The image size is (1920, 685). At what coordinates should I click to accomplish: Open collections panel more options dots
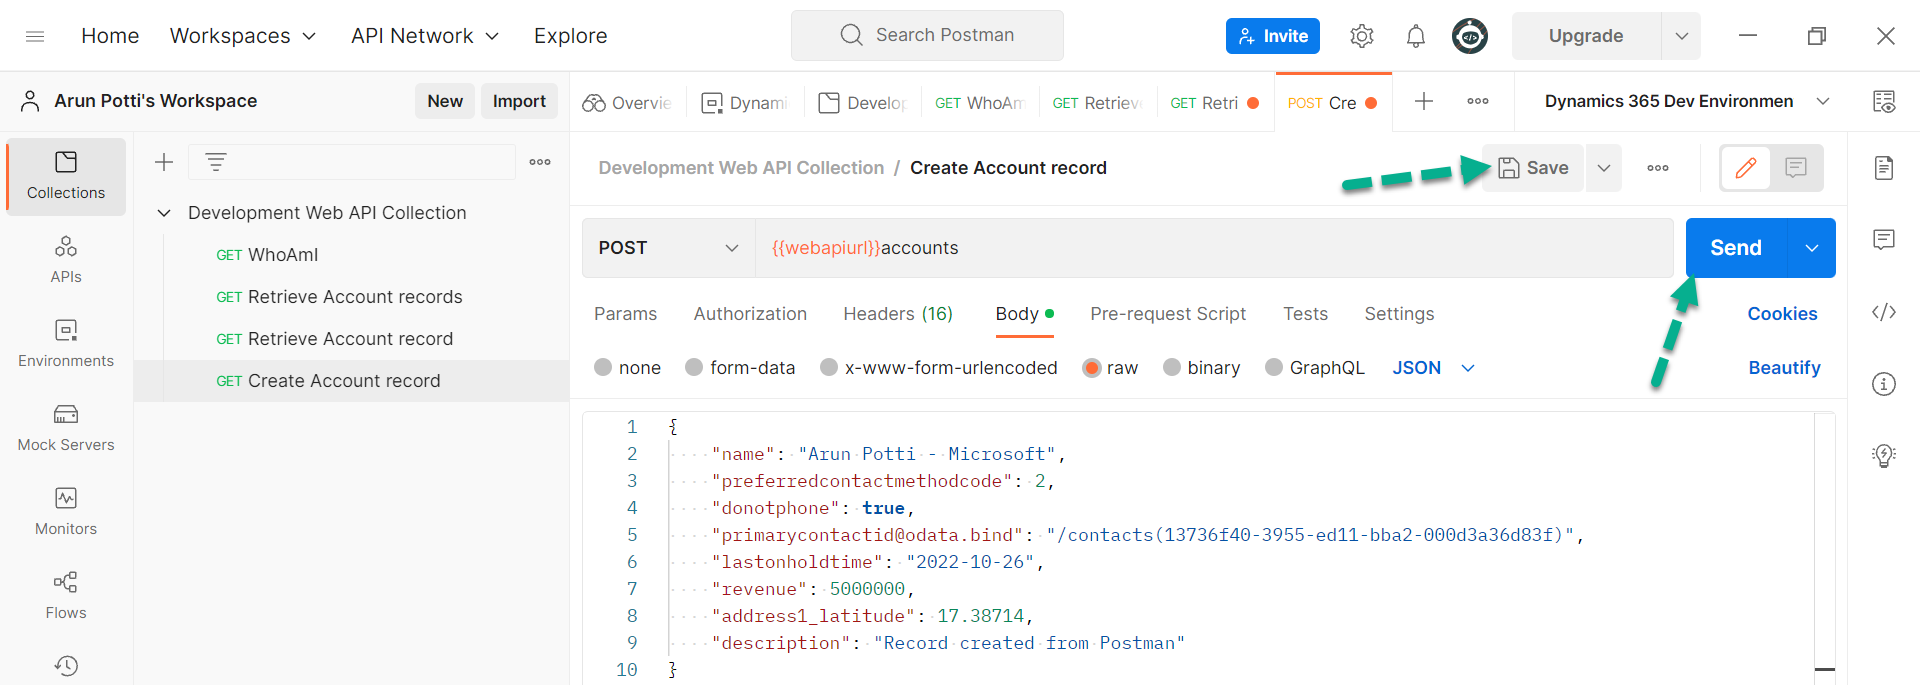click(x=540, y=162)
